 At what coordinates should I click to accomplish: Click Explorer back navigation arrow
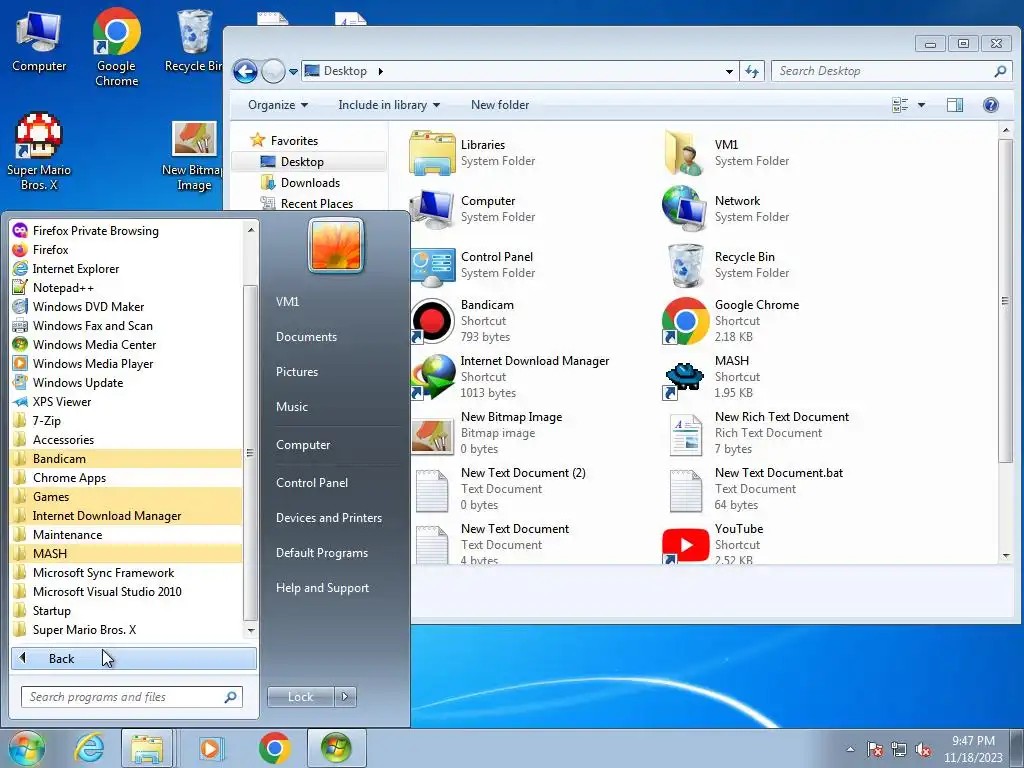point(246,71)
